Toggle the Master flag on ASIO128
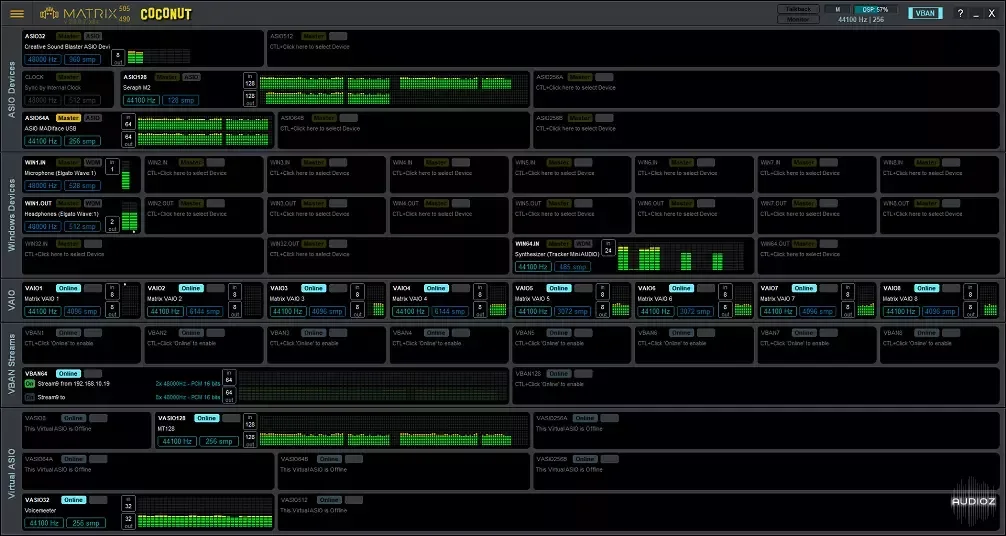Viewport: 1006px width, 536px height. coord(167,77)
